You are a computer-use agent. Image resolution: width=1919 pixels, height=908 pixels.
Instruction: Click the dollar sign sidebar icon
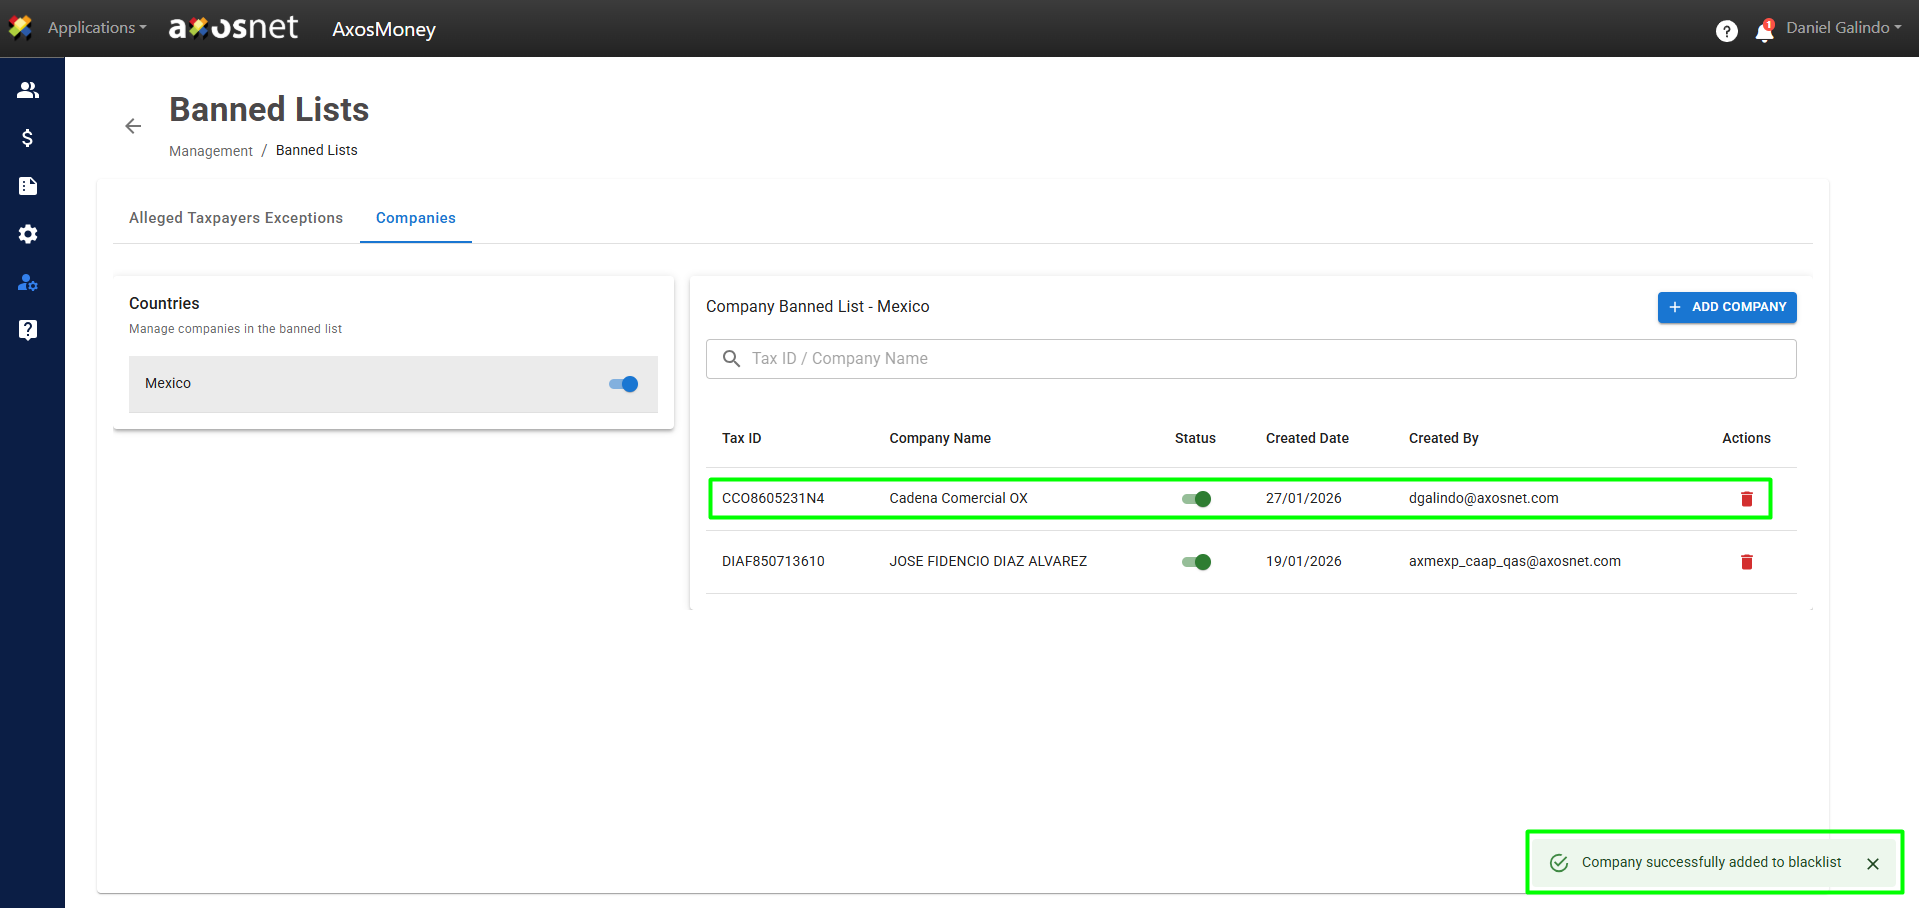coord(28,138)
